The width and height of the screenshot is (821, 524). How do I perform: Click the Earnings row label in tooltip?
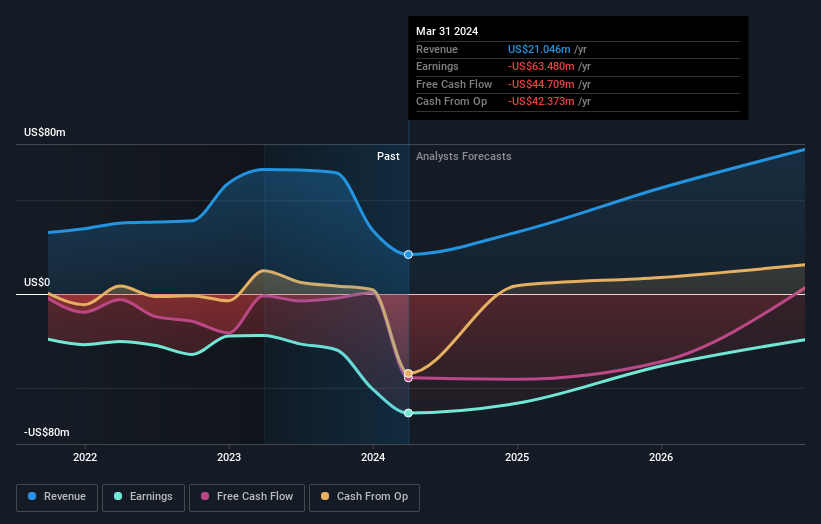[437, 66]
